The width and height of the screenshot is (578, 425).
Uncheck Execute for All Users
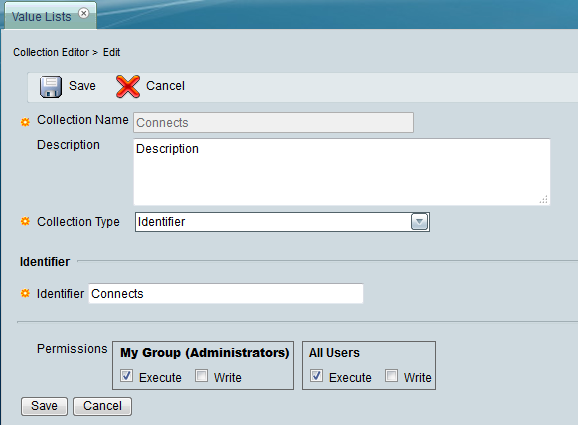point(316,376)
